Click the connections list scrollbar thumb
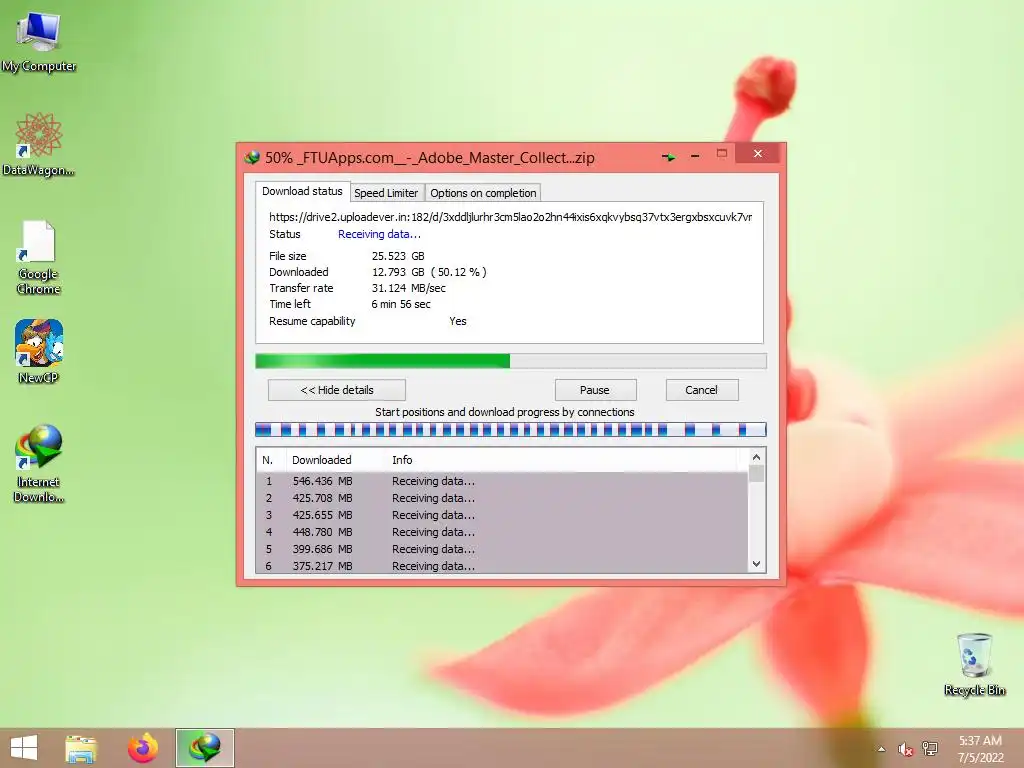The width and height of the screenshot is (1024, 768). (x=756, y=473)
